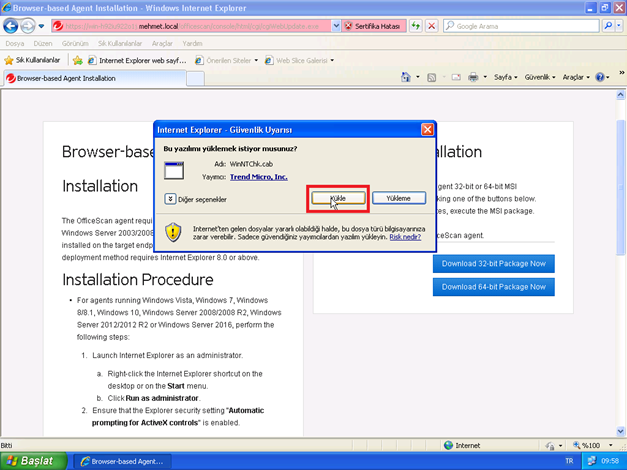Expand Diğer seçenekler options
This screenshot has height=470, width=627.
pyautogui.click(x=196, y=199)
